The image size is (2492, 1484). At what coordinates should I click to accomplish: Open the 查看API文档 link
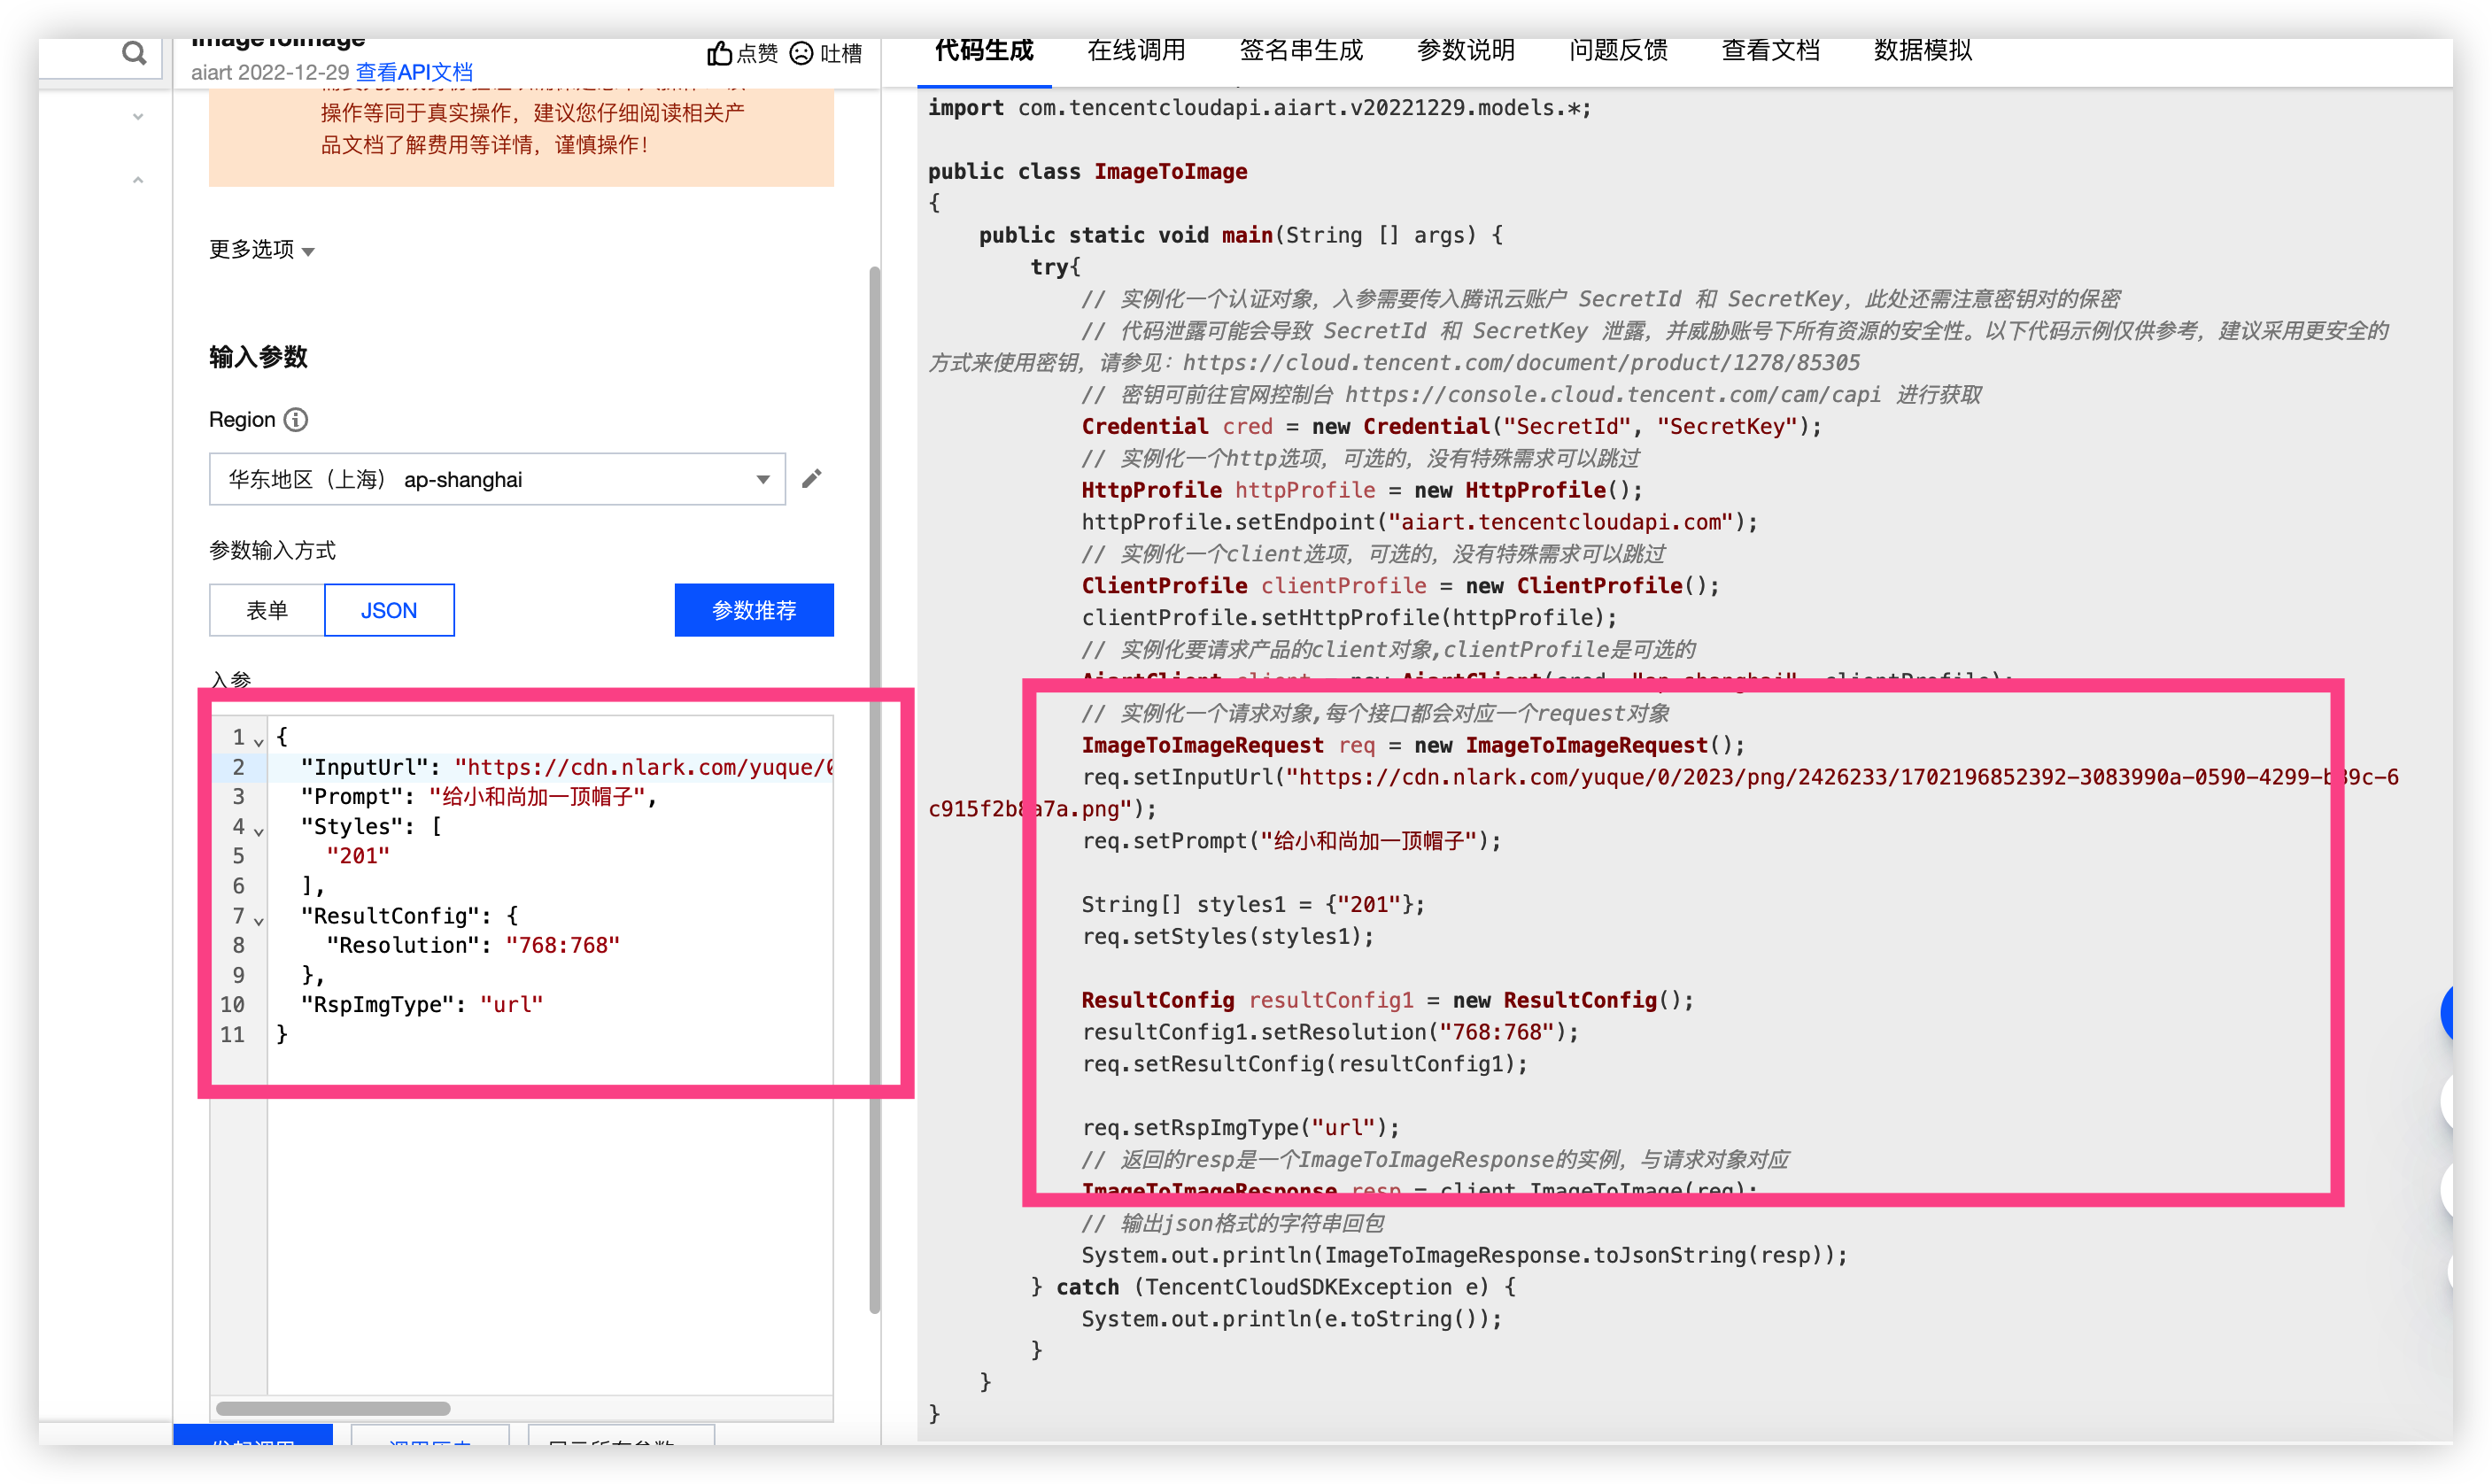[414, 73]
